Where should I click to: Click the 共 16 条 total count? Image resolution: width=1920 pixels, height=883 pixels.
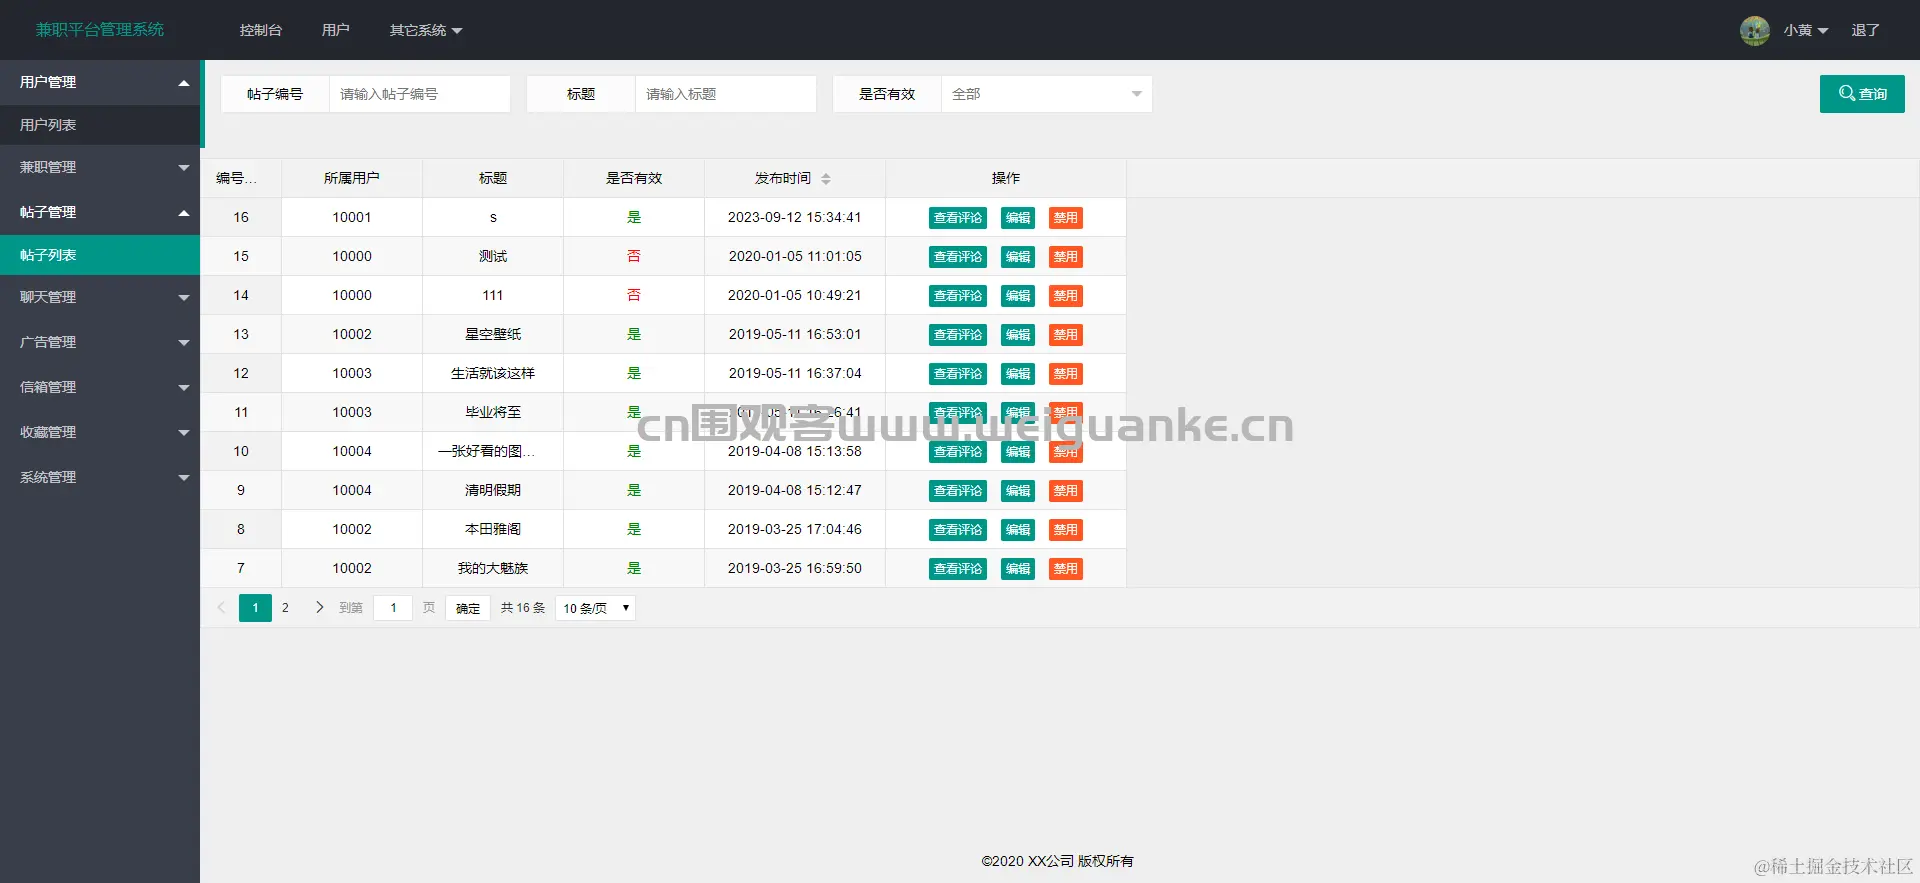click(523, 608)
